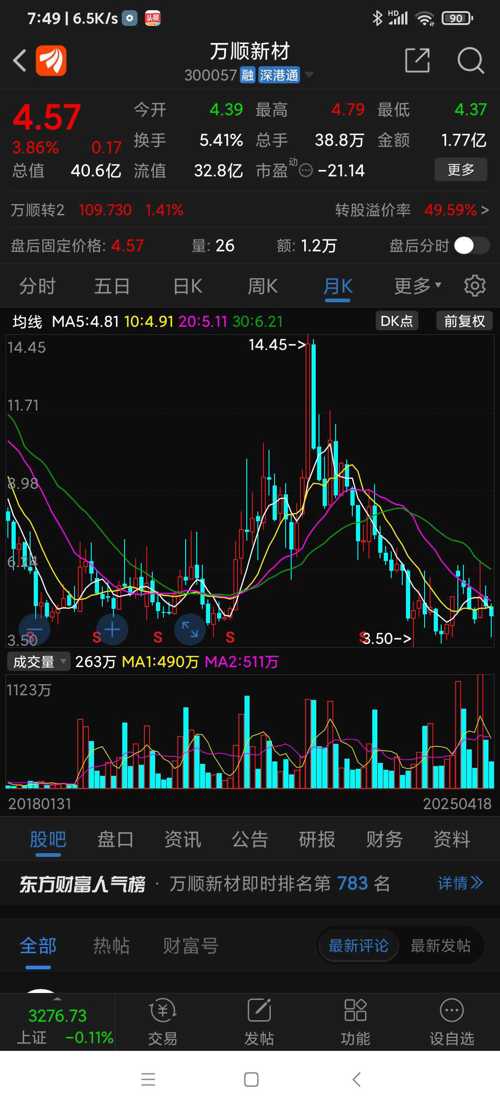Tap the MA5:4.81 label
500x1111 pixels.
coord(85,322)
